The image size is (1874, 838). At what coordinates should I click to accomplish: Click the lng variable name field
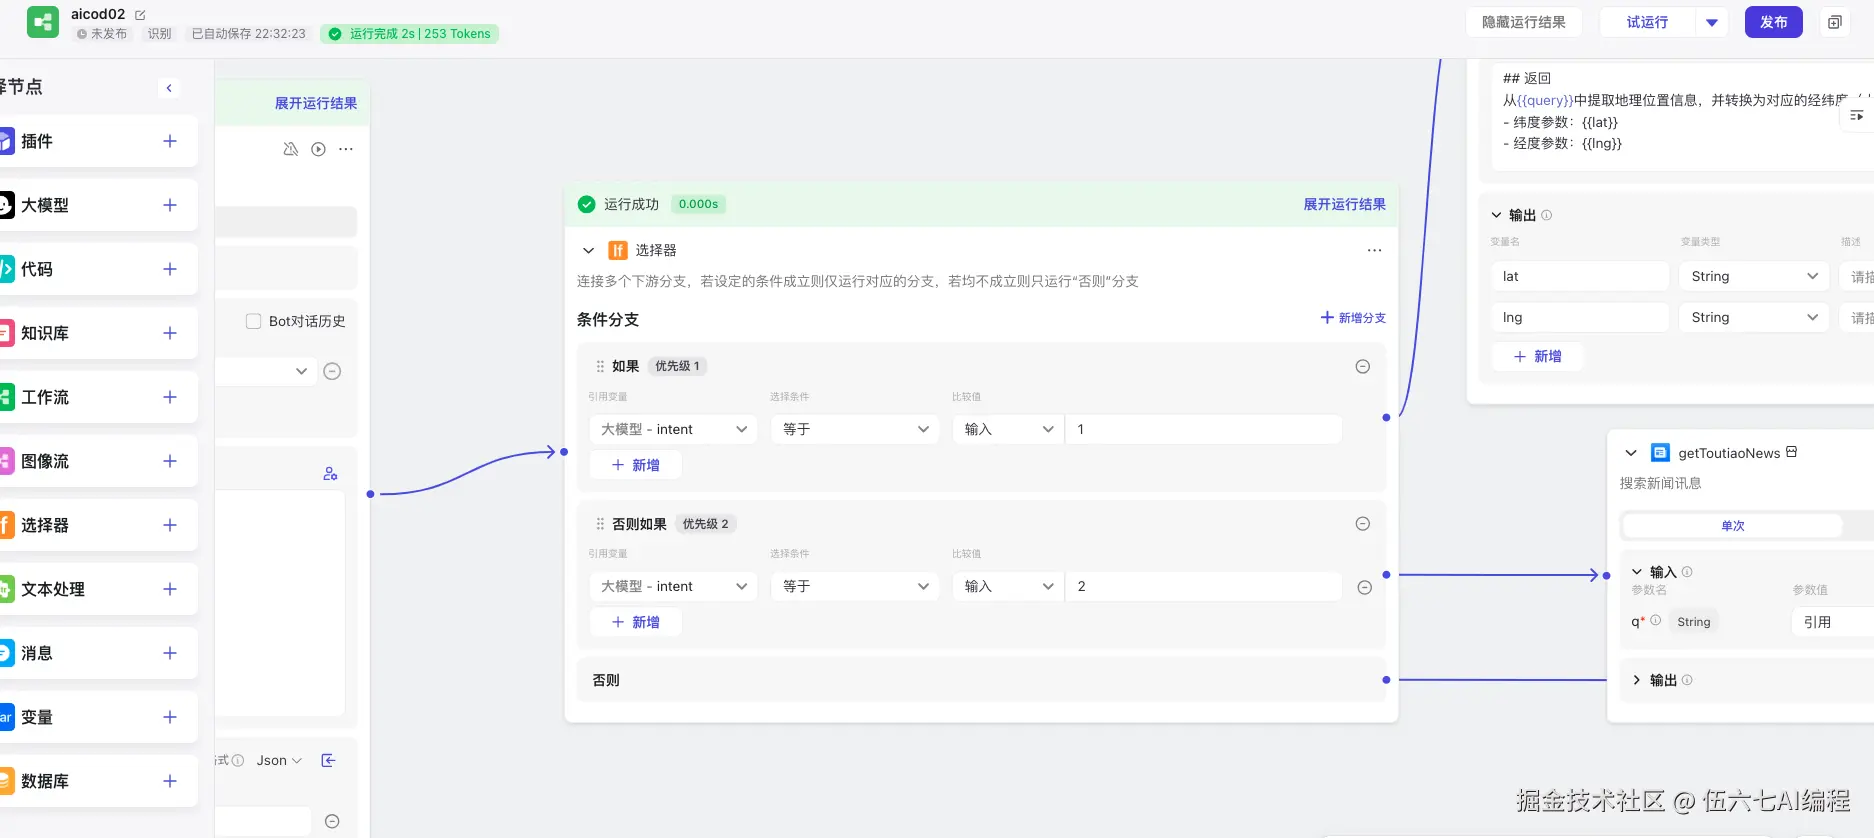click(1580, 317)
